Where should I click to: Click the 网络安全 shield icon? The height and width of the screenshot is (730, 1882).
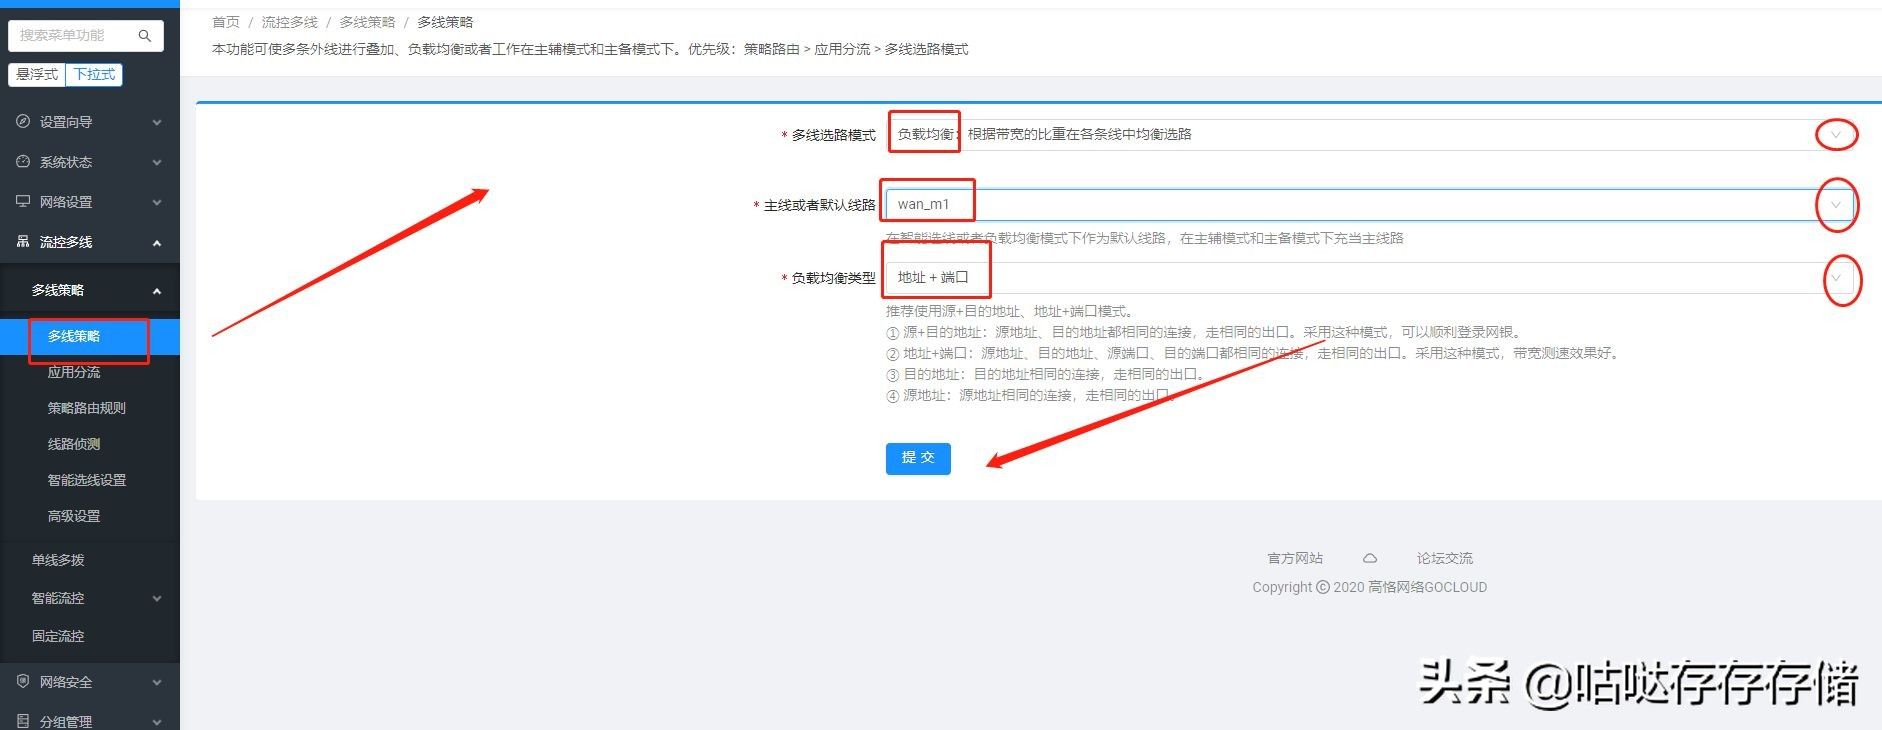(x=23, y=682)
